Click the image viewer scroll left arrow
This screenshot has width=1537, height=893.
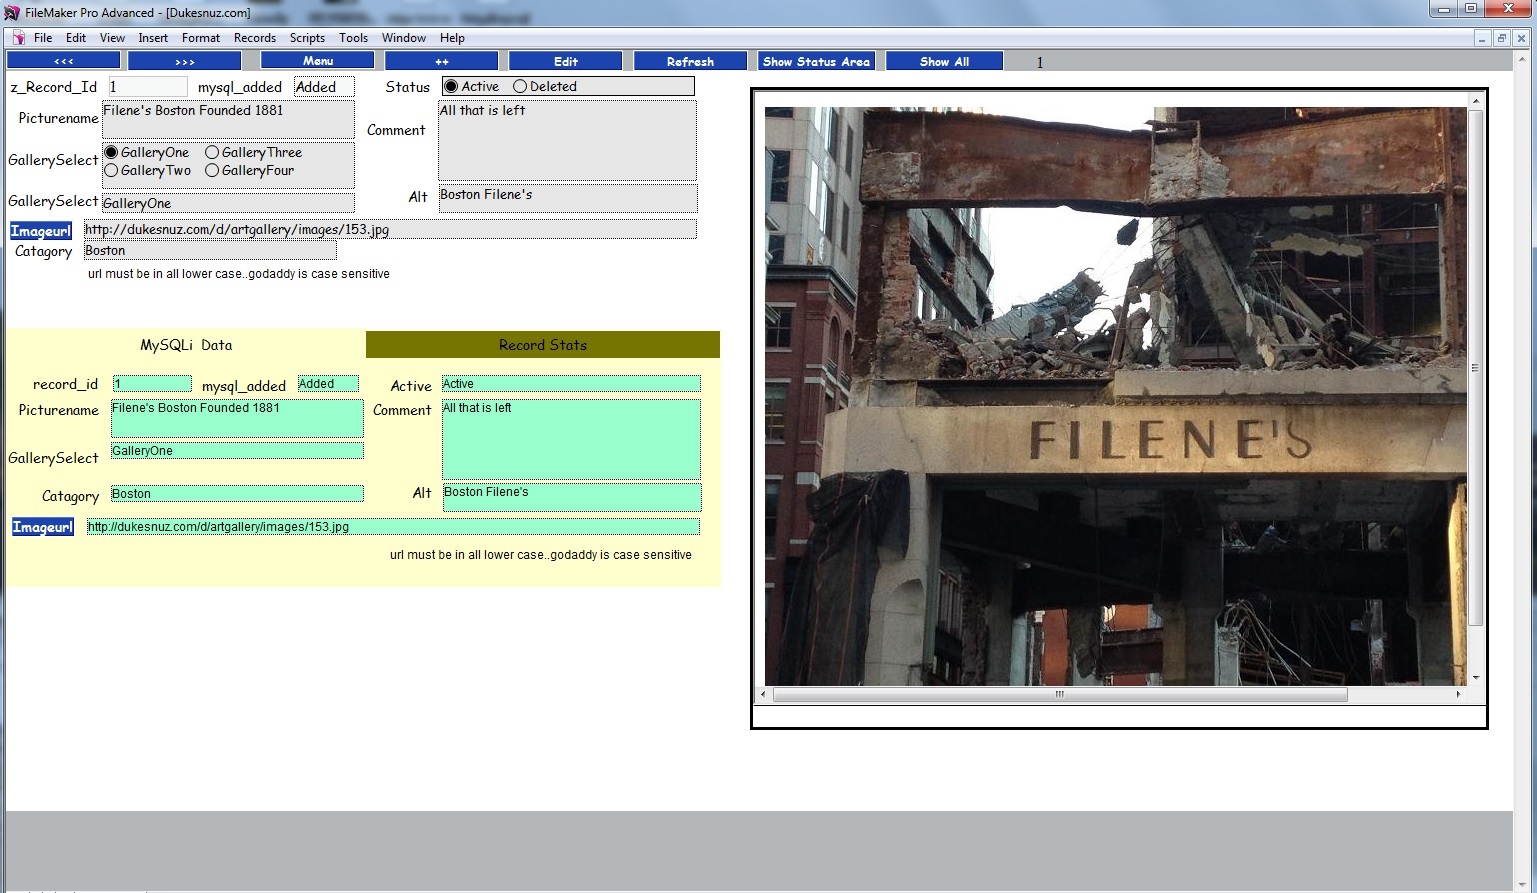tap(764, 694)
